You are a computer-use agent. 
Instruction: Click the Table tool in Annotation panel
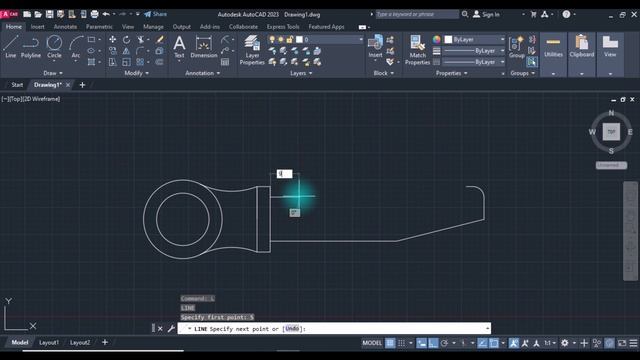tap(225, 62)
